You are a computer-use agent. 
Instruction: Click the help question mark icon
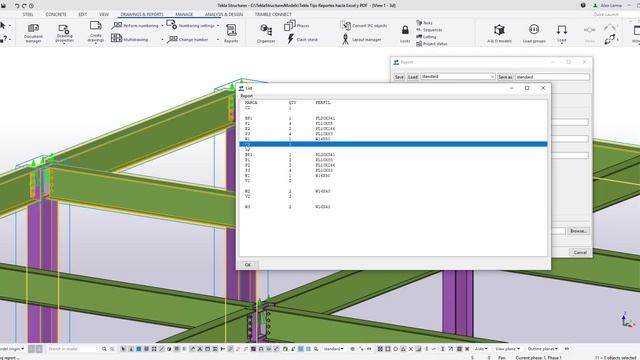click(583, 5)
